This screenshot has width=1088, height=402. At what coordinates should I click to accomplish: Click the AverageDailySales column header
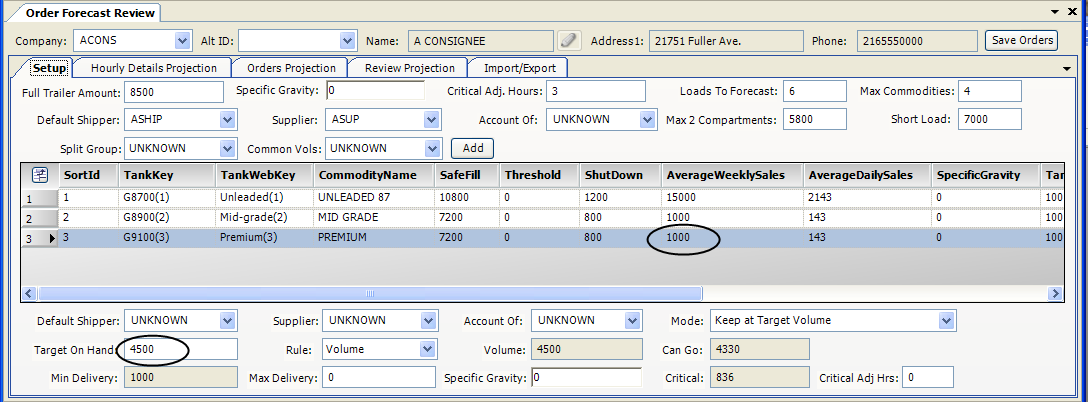coord(867,175)
